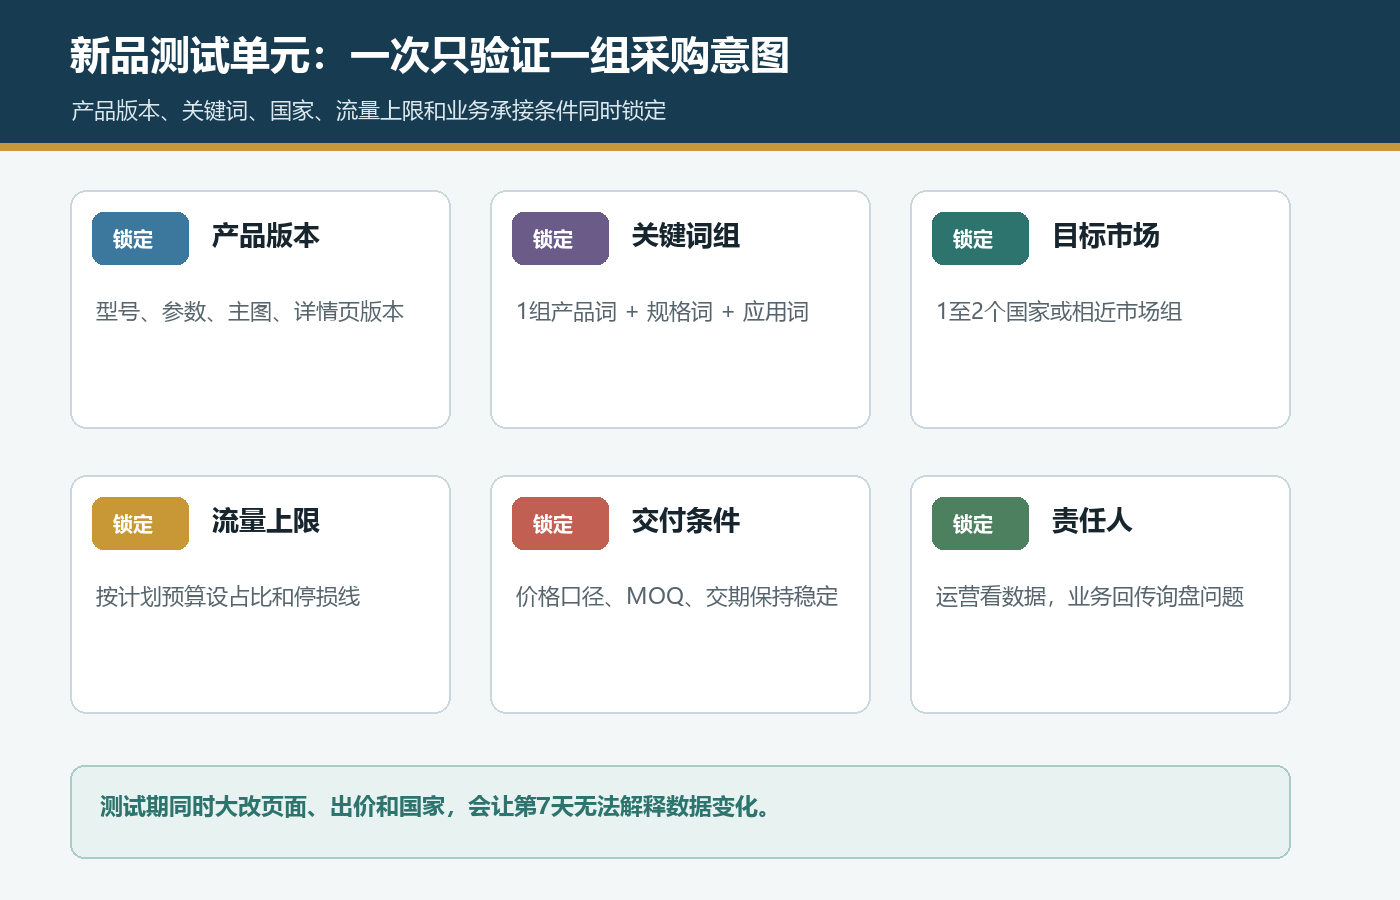The image size is (1400, 900).
Task: Click the subtitle beginning 产品版本、关键词、国家
Action: (x=369, y=111)
